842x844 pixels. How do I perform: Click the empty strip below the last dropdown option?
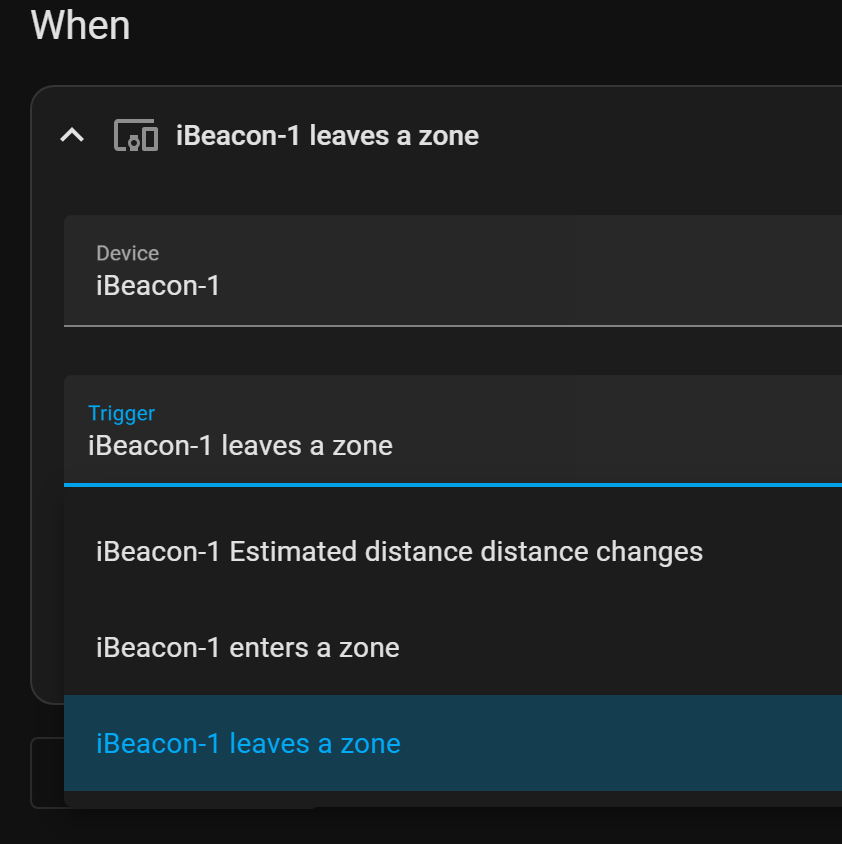click(452, 799)
